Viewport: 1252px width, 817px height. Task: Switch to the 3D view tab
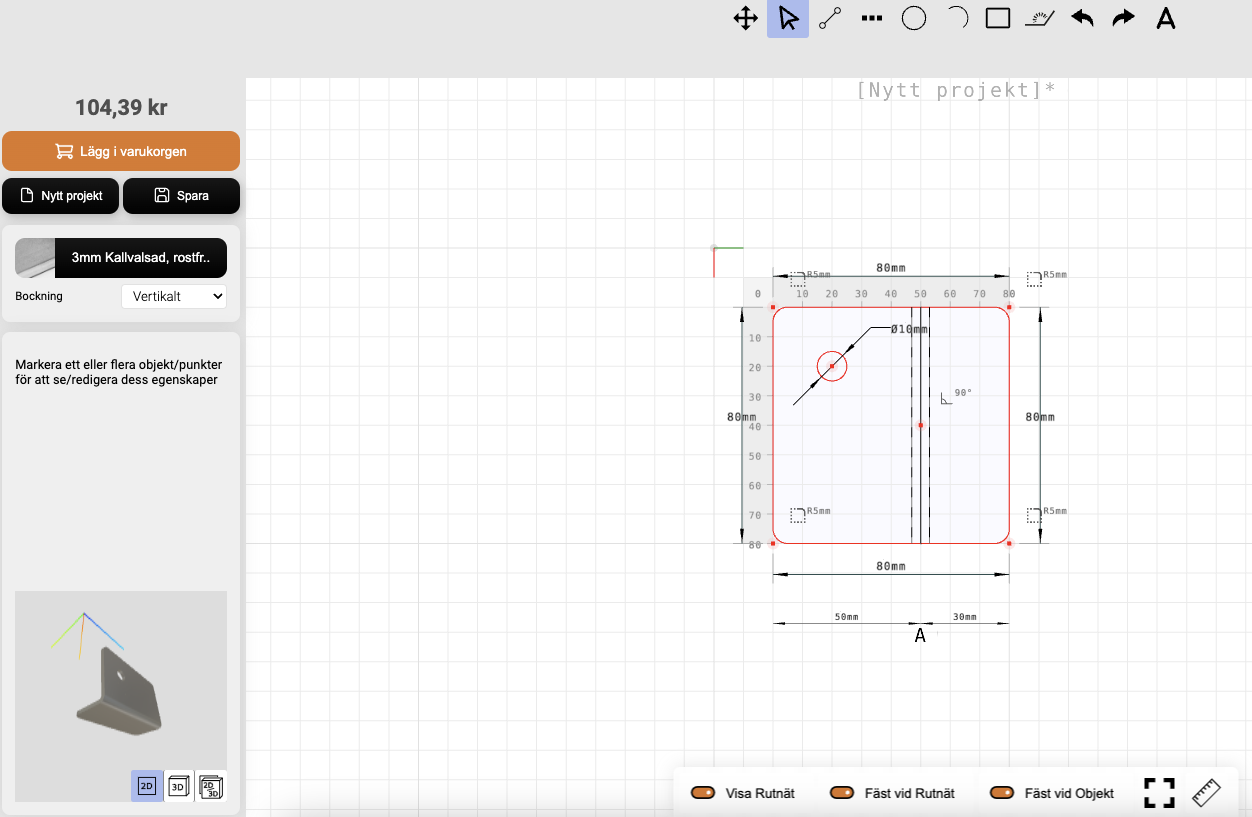(178, 787)
